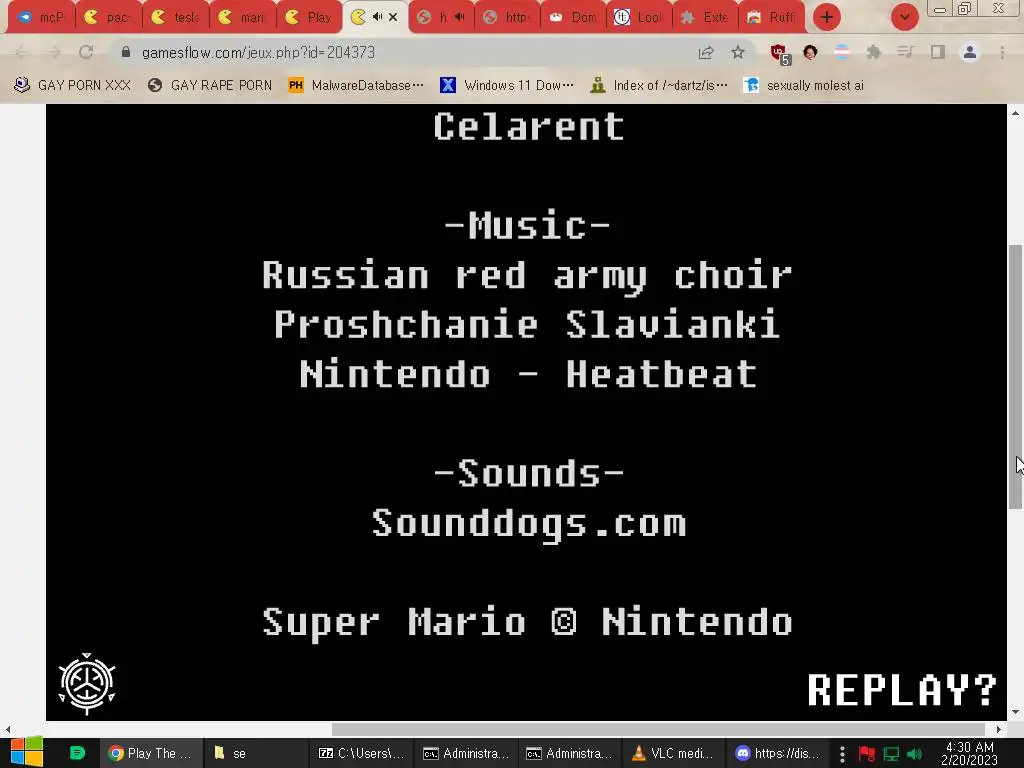Click the avatar face extension icon

coord(810,52)
